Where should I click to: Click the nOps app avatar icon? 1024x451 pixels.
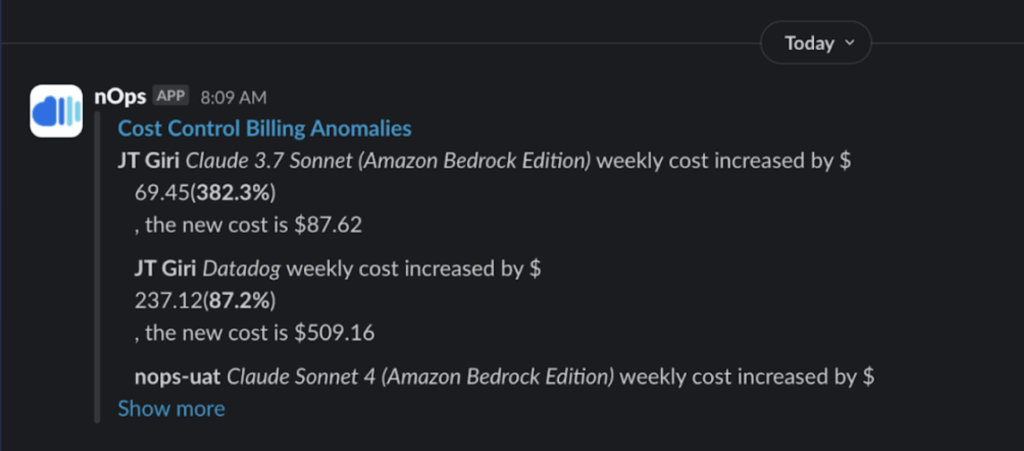pos(56,111)
